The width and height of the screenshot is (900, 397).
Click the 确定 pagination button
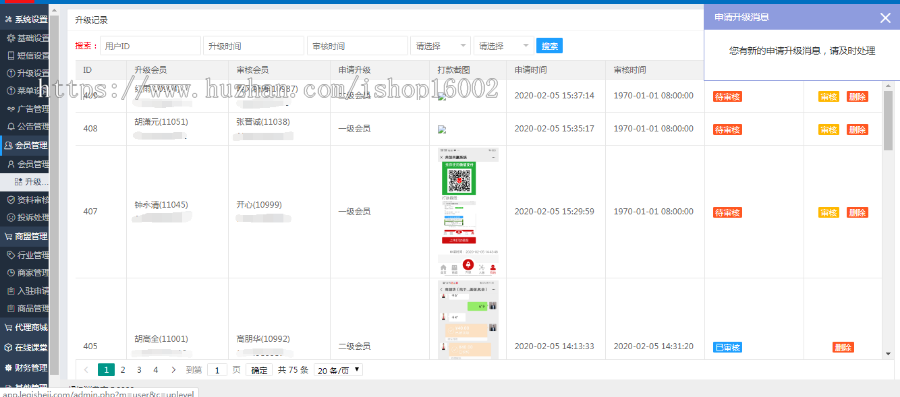[259, 370]
